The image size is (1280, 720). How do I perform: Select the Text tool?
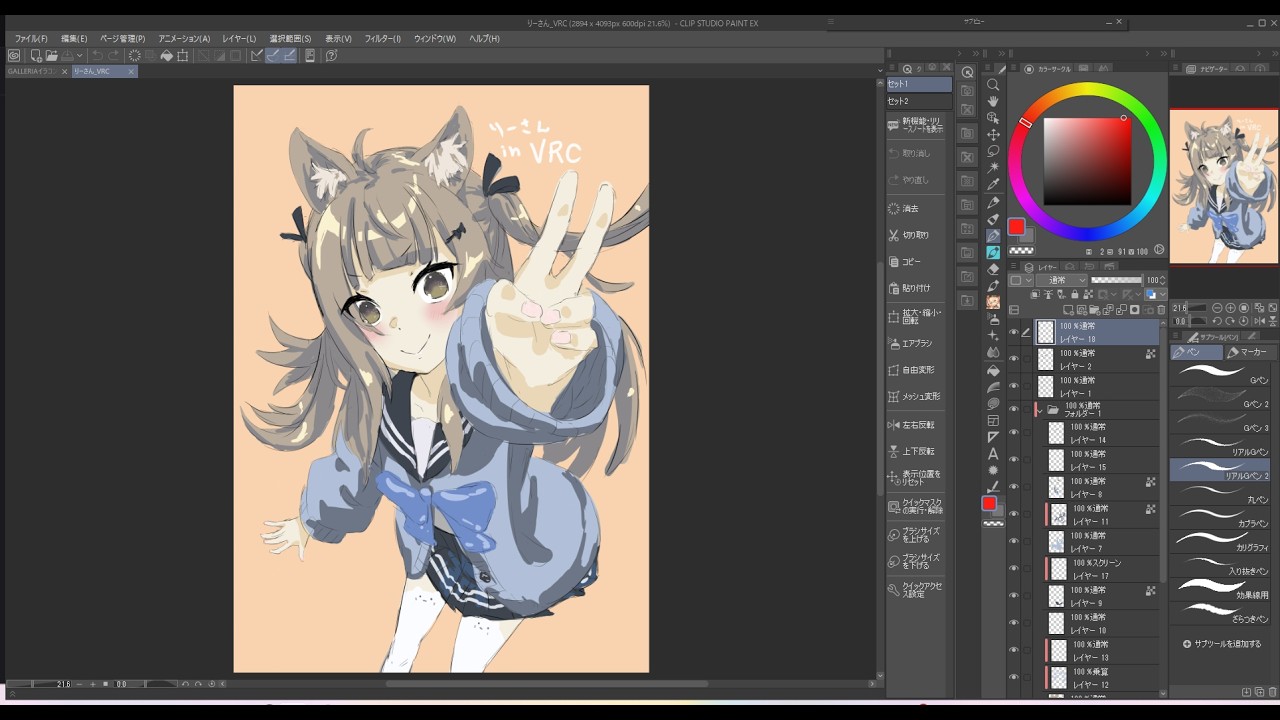point(993,454)
